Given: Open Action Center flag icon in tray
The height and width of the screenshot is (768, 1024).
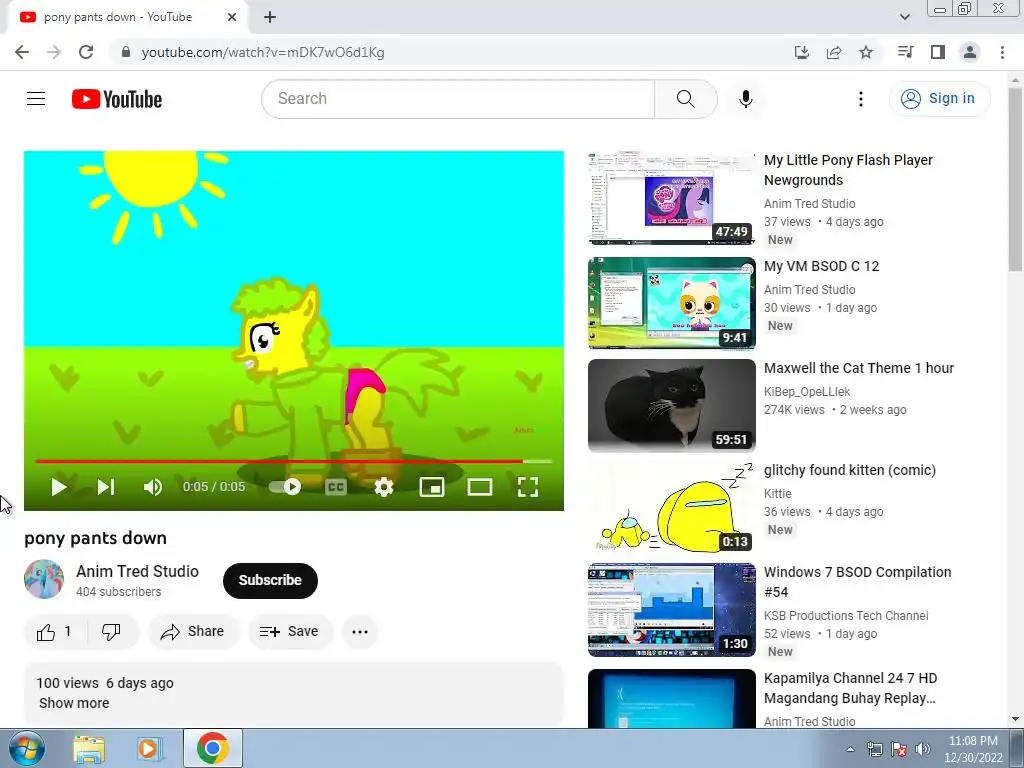Looking at the screenshot, I should coord(899,750).
